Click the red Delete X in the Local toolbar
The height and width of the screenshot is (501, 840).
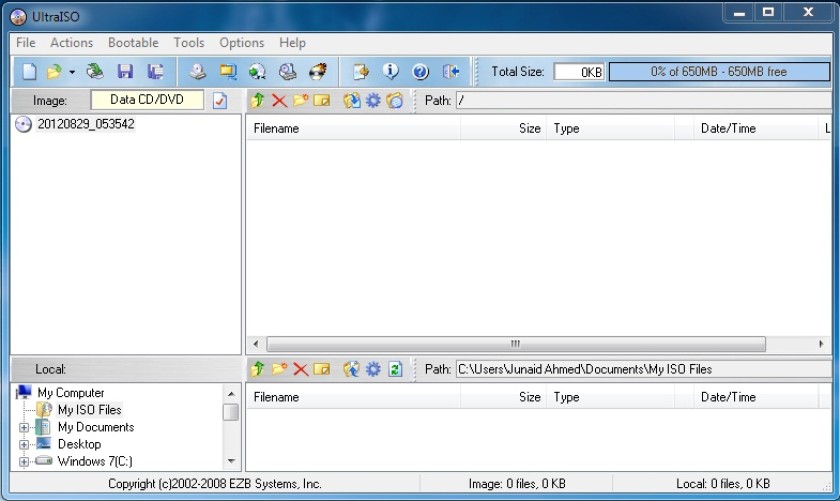301,369
